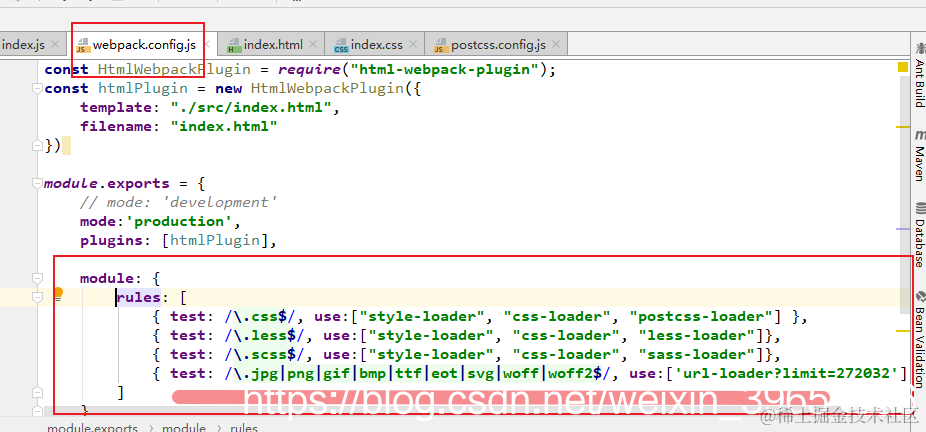Collapse the module.exports block fold marker

click(x=38, y=183)
